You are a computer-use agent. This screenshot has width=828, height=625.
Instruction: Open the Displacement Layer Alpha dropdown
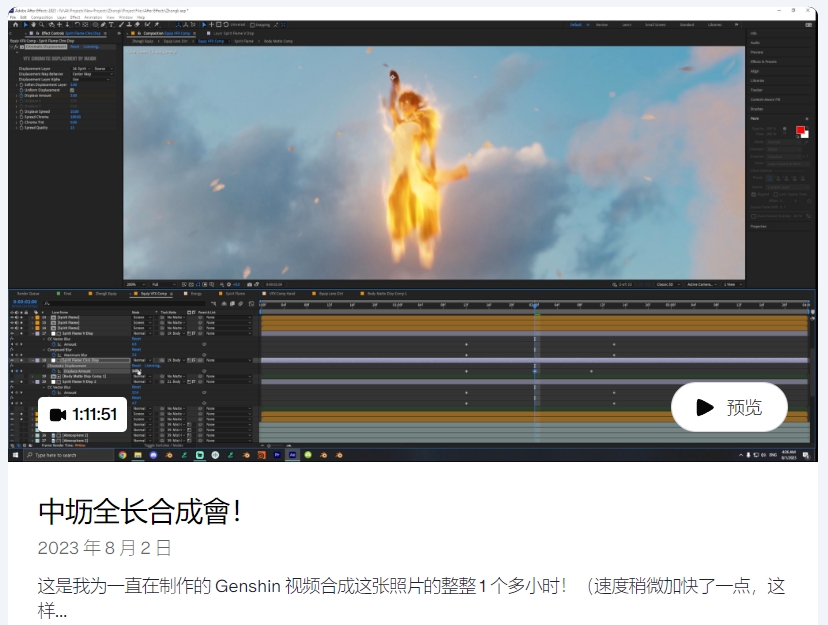tap(92, 79)
